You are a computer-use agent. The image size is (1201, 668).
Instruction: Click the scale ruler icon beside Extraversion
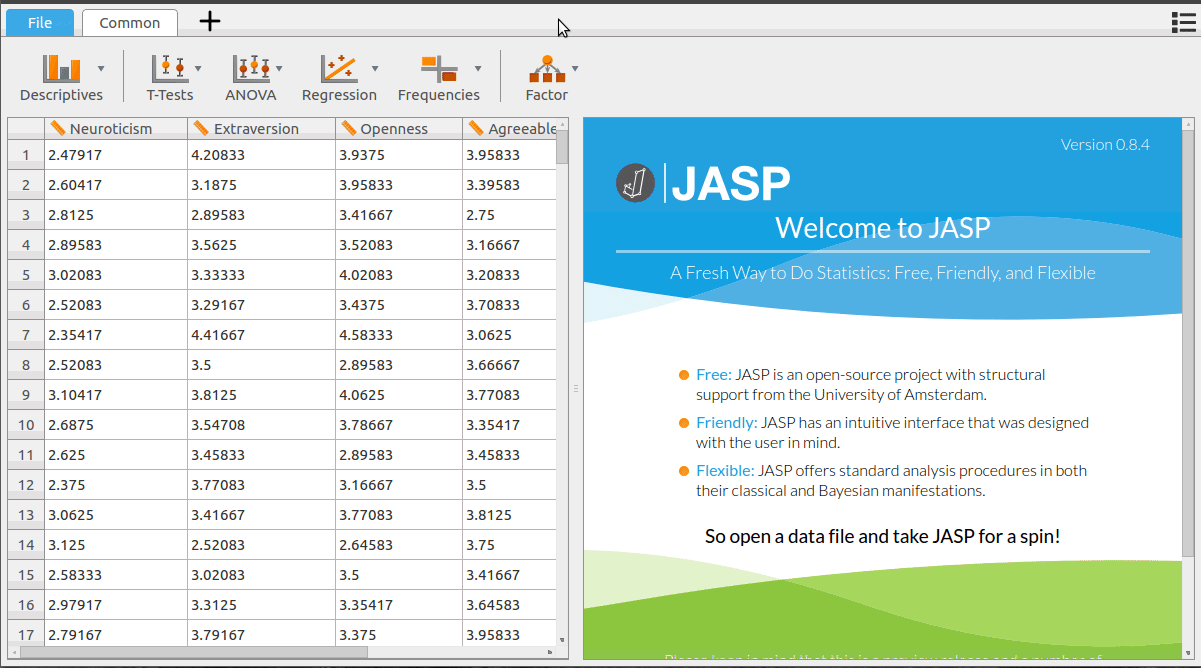pyautogui.click(x=201, y=128)
